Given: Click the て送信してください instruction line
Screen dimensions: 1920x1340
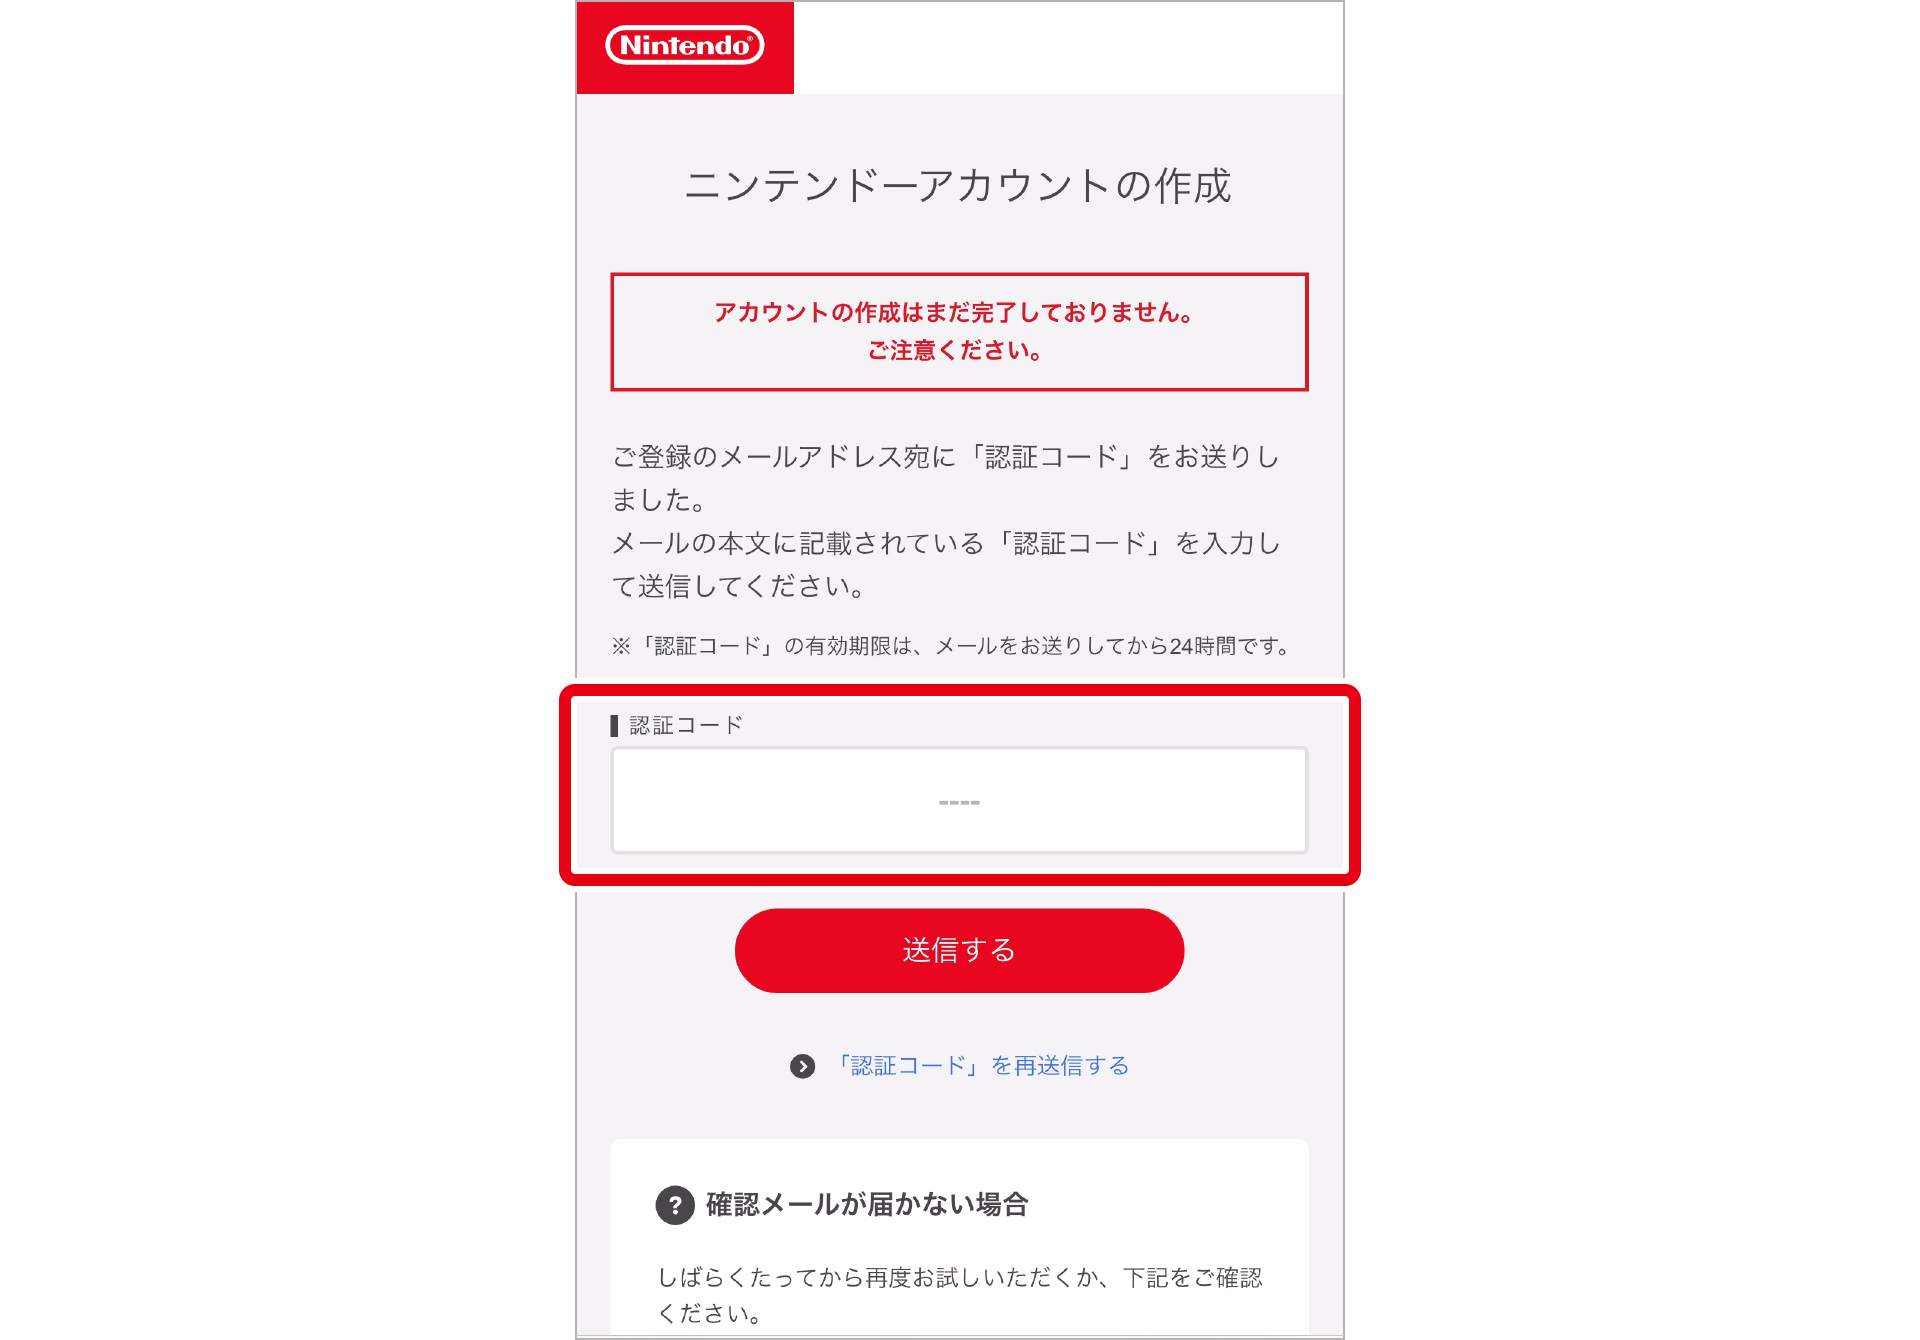Looking at the screenshot, I should point(739,586).
